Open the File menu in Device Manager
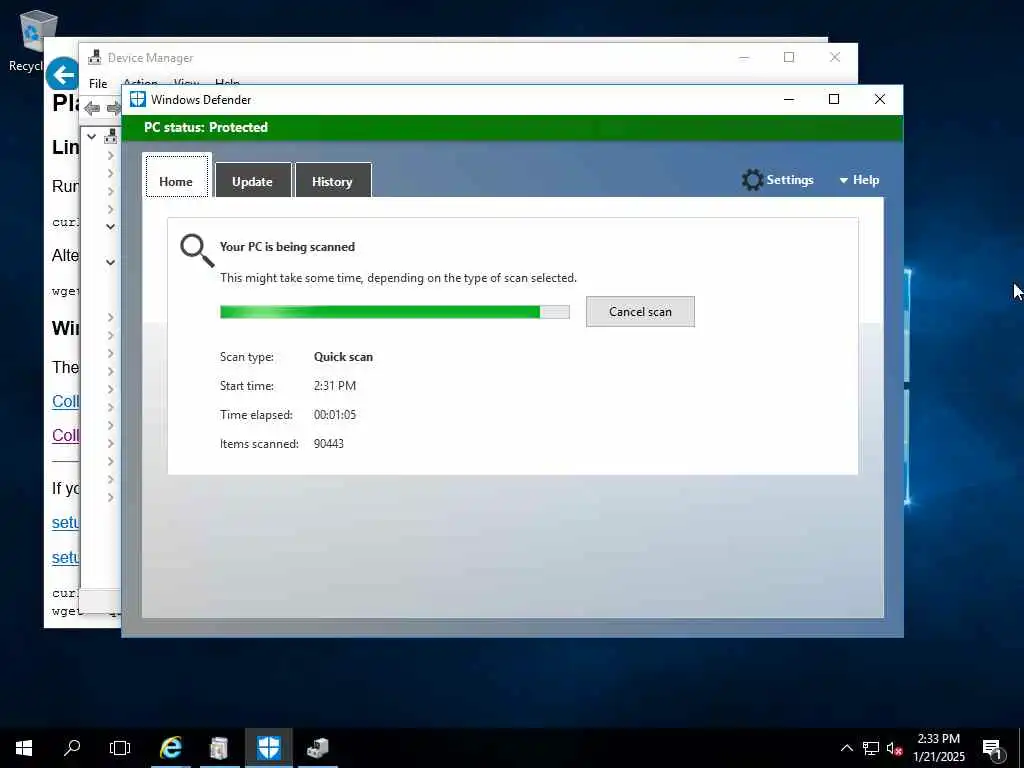1024x768 pixels. 98,84
